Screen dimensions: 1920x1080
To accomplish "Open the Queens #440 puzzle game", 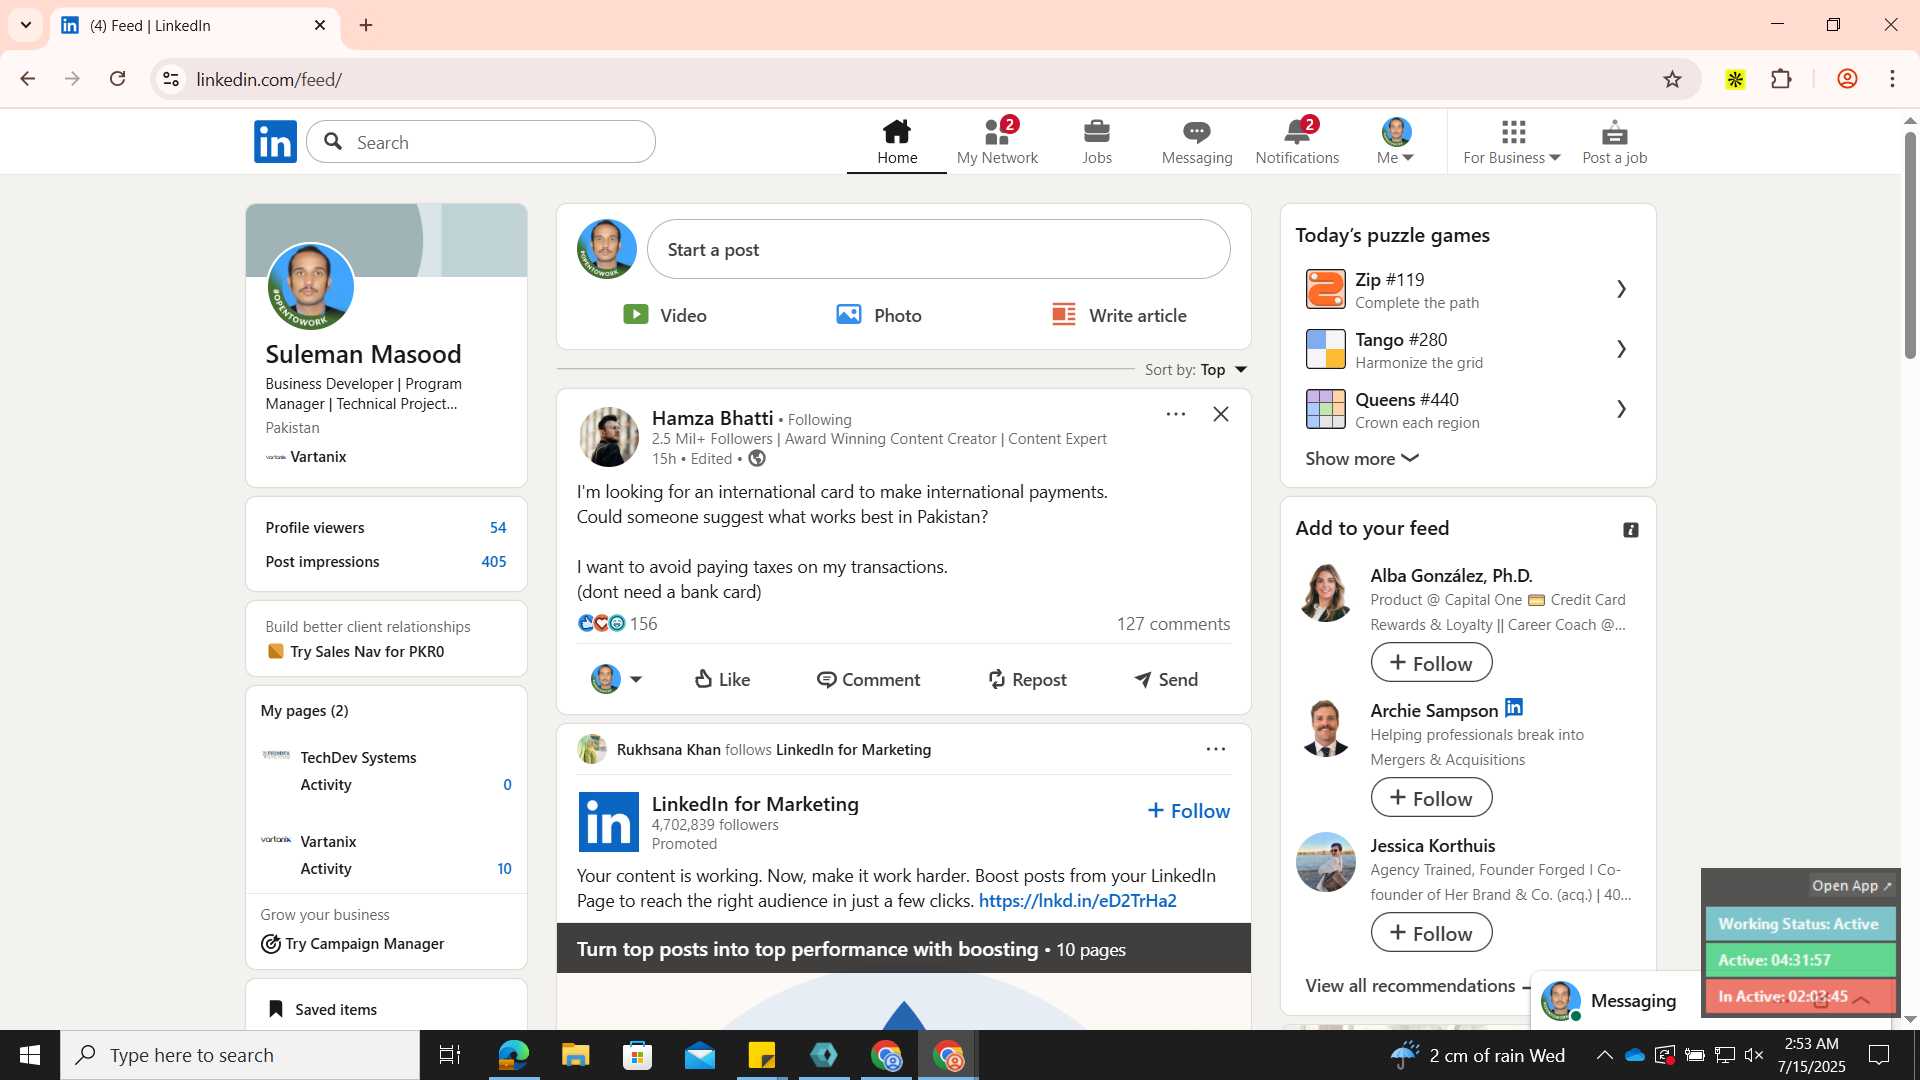I will pos(1467,409).
